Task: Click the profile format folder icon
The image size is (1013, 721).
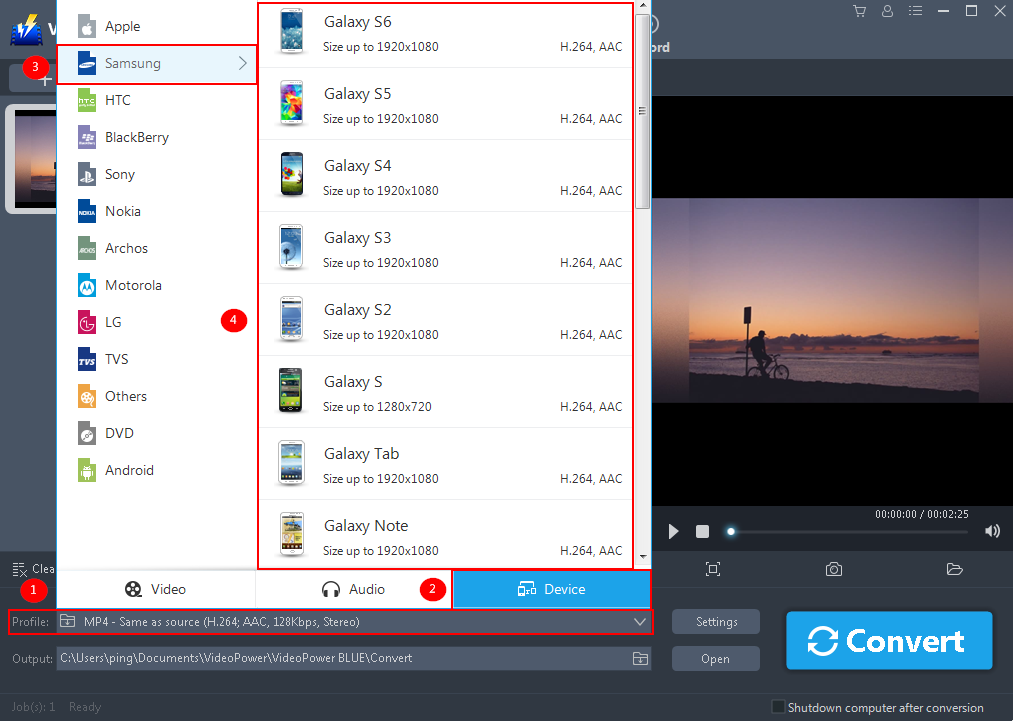Action: pyautogui.click(x=67, y=622)
